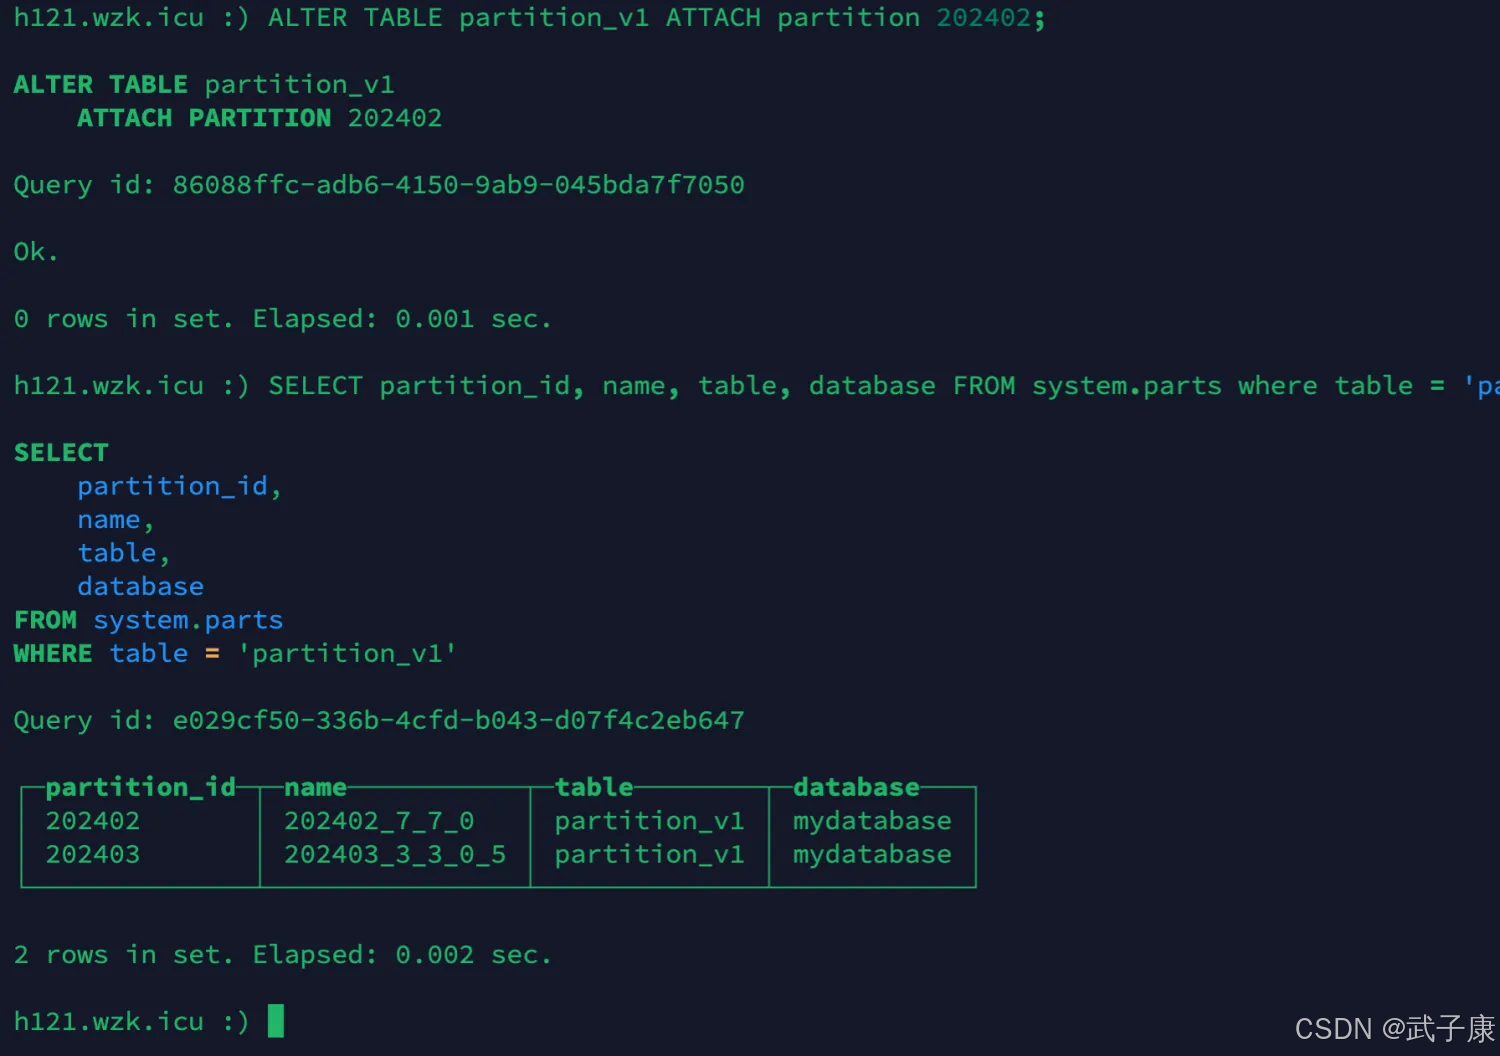Click the second query id starting with e029cf50
The width and height of the screenshot is (1500, 1056).
458,720
